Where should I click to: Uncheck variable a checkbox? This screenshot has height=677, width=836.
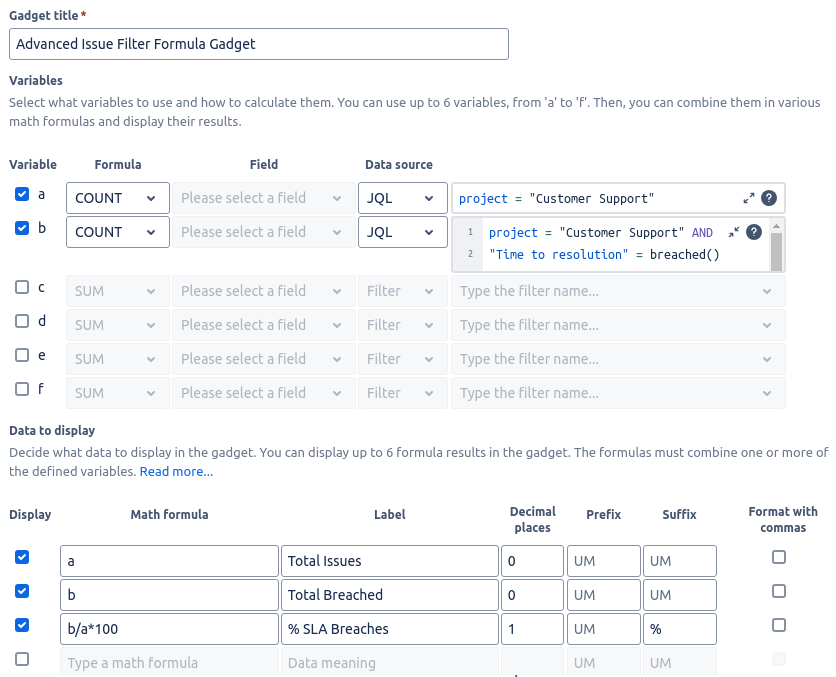click(x=22, y=194)
